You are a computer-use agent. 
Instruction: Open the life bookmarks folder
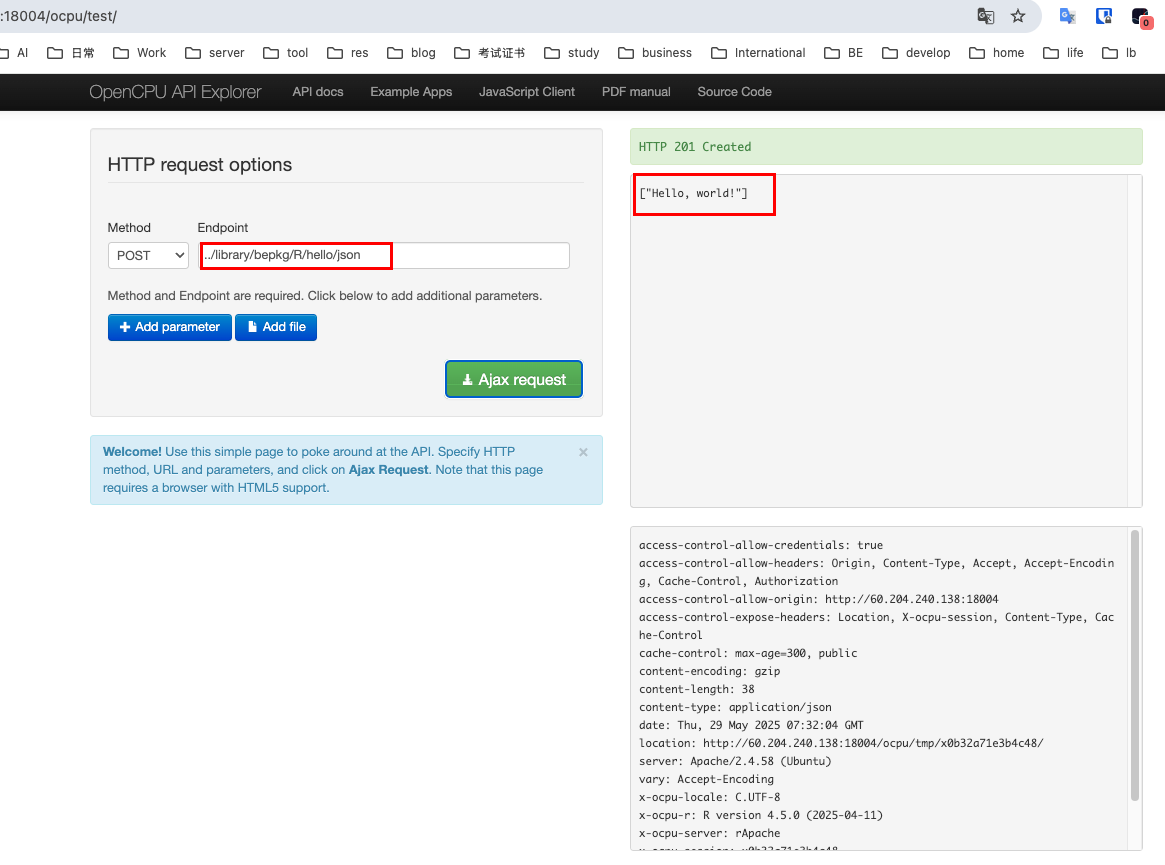[x=1063, y=53]
